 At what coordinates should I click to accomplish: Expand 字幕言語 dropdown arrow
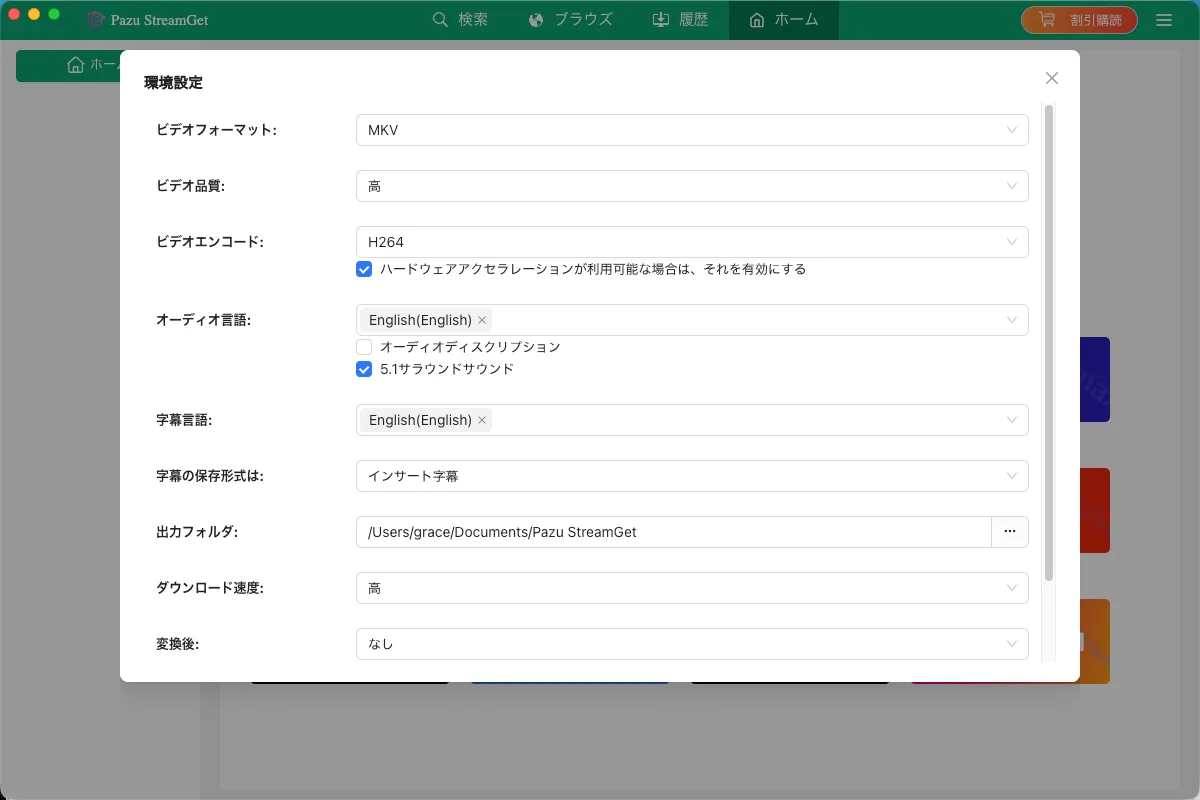(x=1012, y=420)
